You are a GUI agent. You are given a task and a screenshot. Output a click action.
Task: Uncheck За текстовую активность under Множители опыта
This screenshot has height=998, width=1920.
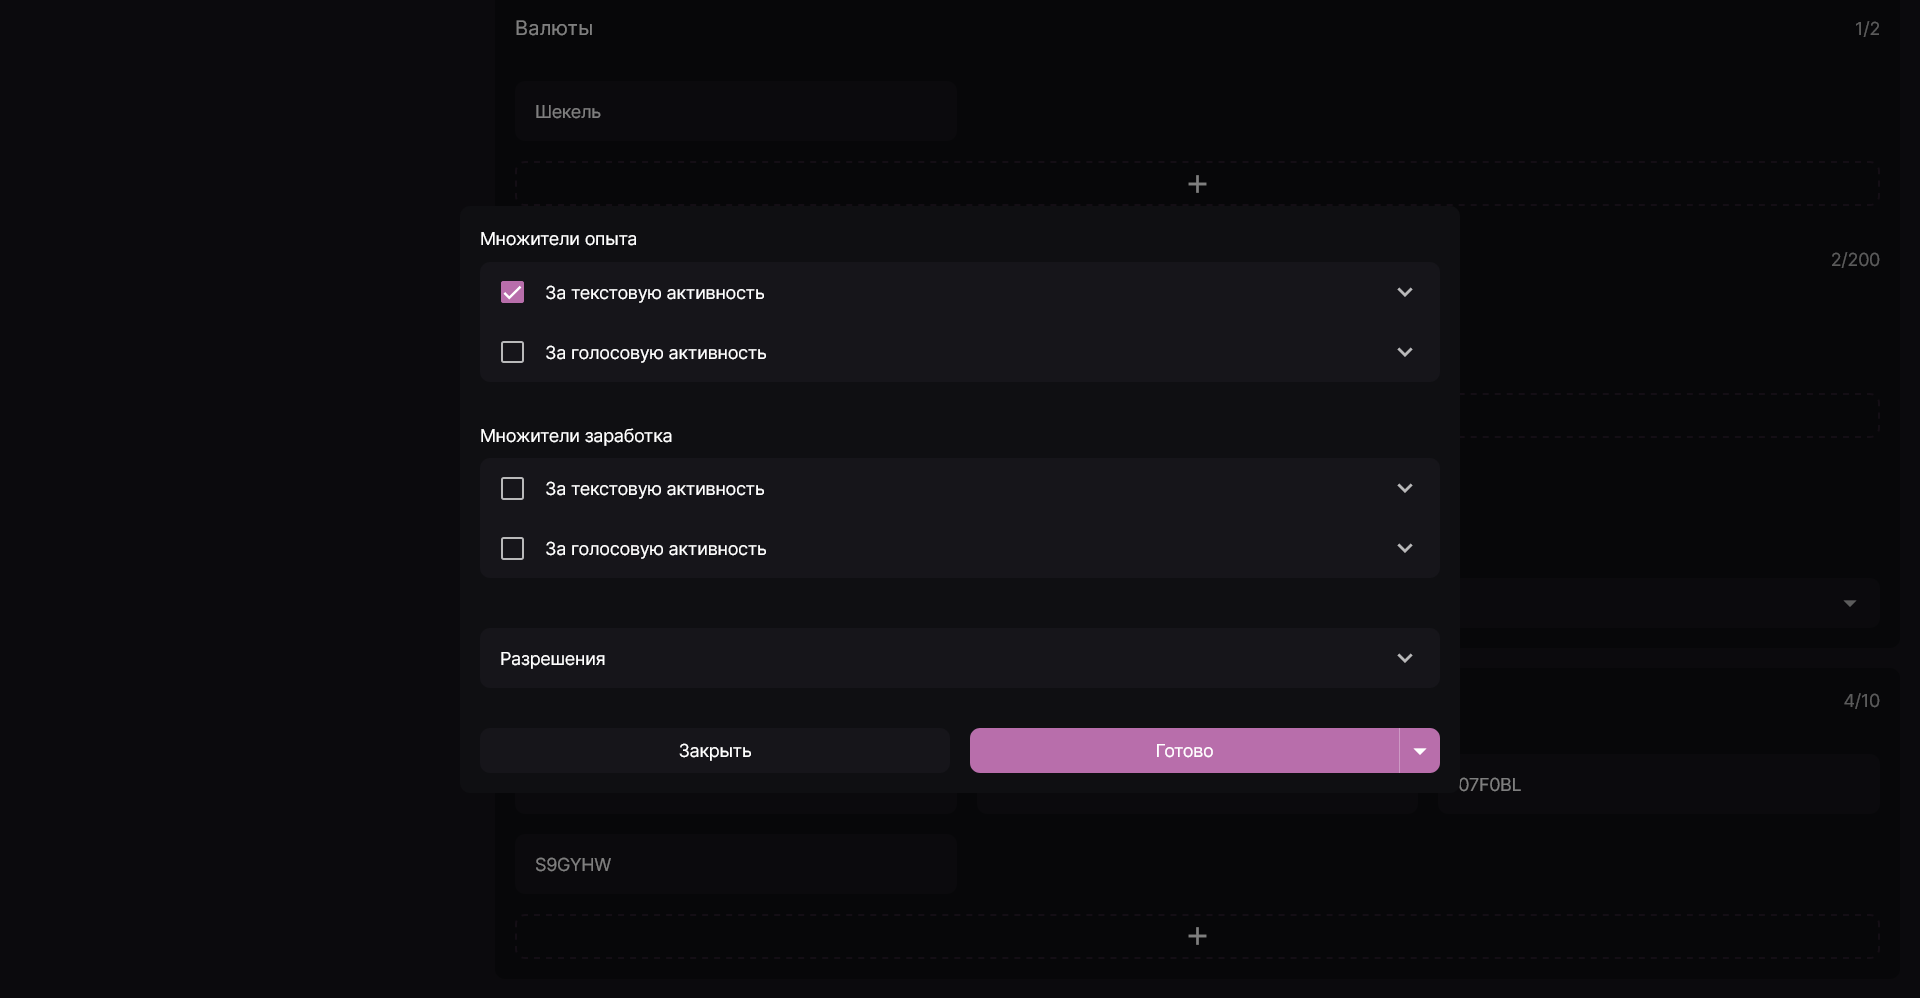coord(512,292)
